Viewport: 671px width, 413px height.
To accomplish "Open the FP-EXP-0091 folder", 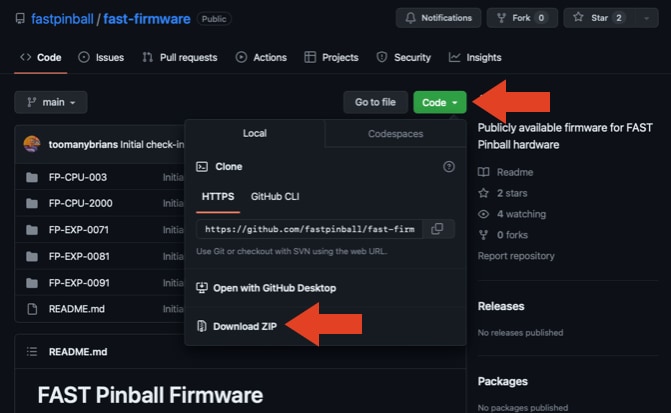I will click(79, 283).
